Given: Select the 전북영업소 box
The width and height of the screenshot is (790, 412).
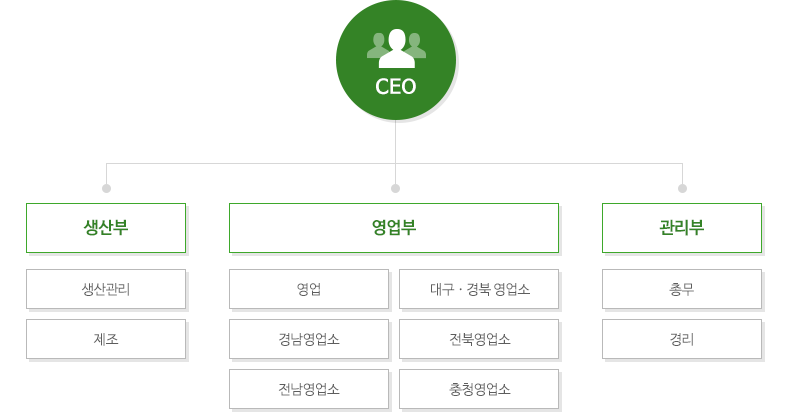Looking at the screenshot, I should pyautogui.click(x=479, y=339).
